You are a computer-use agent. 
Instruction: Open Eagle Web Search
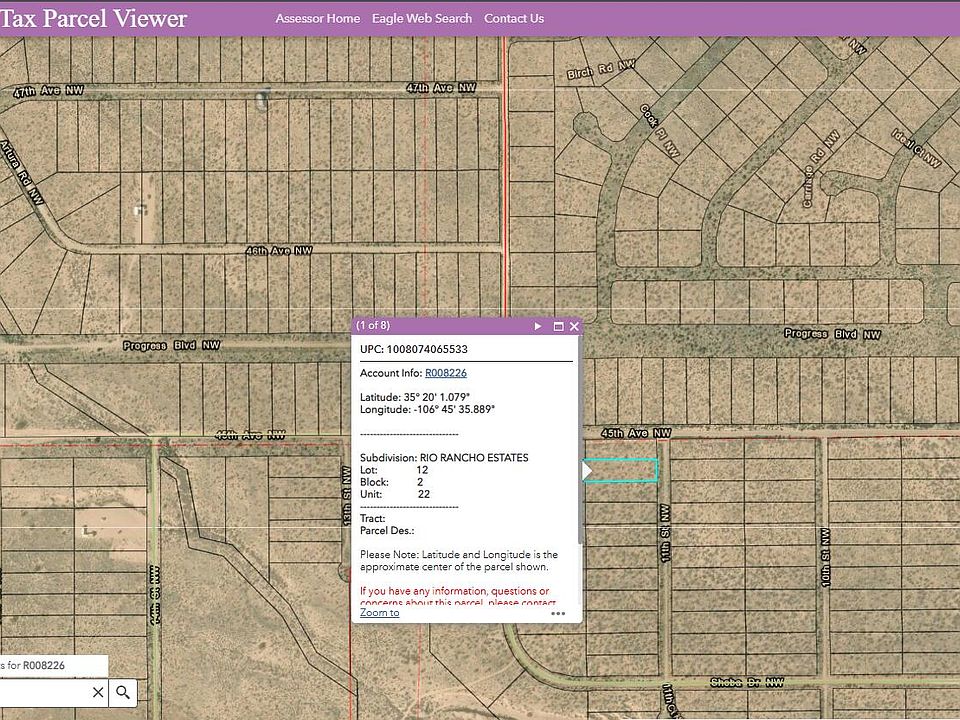422,18
